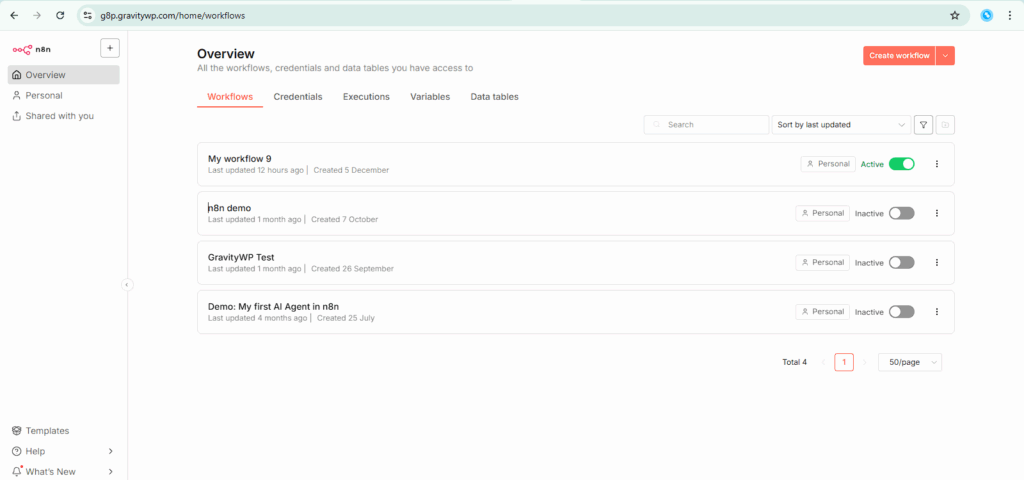Open Demo: My first AI Agent in n8n
Screen dimensions: 1024x480
pos(575,312)
